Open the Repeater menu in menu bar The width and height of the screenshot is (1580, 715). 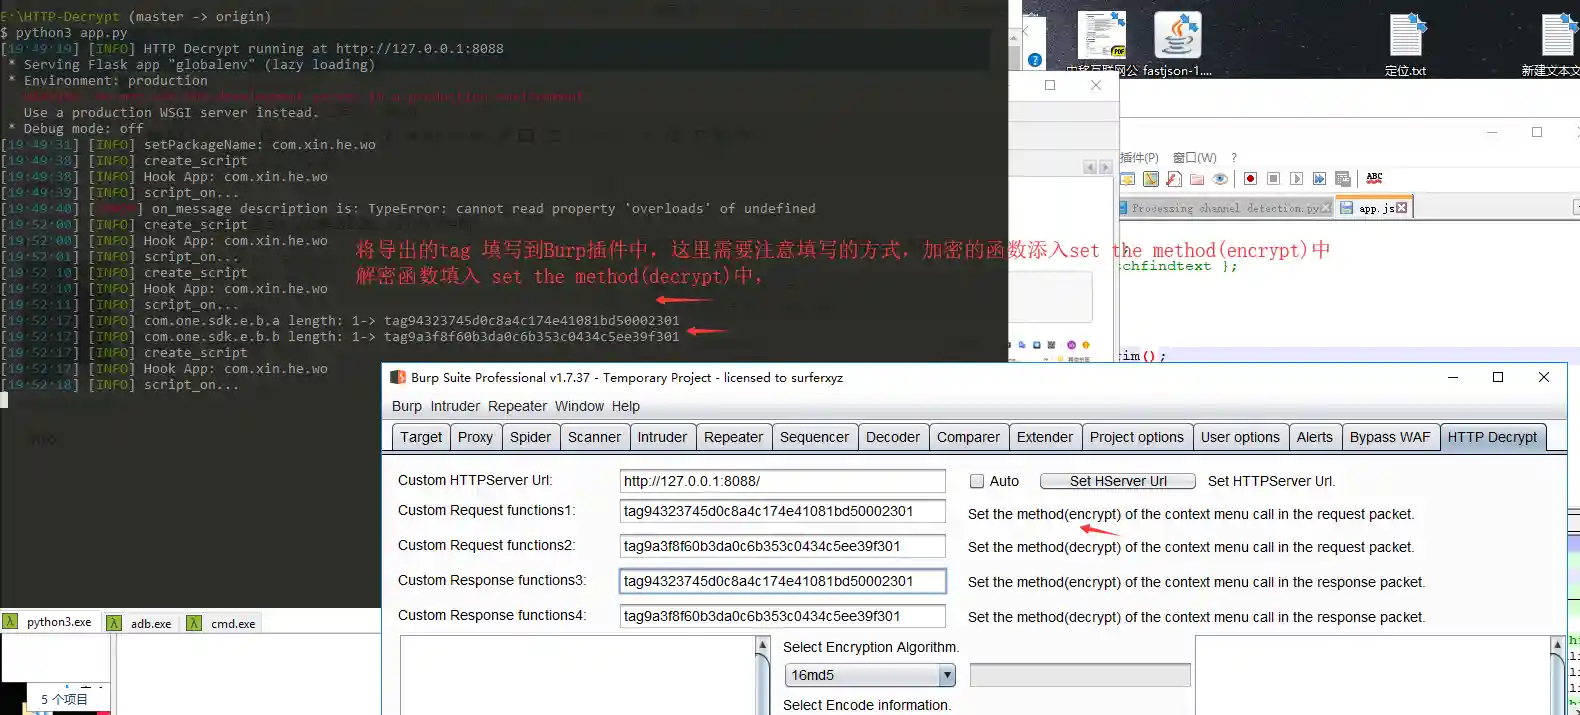click(x=517, y=406)
